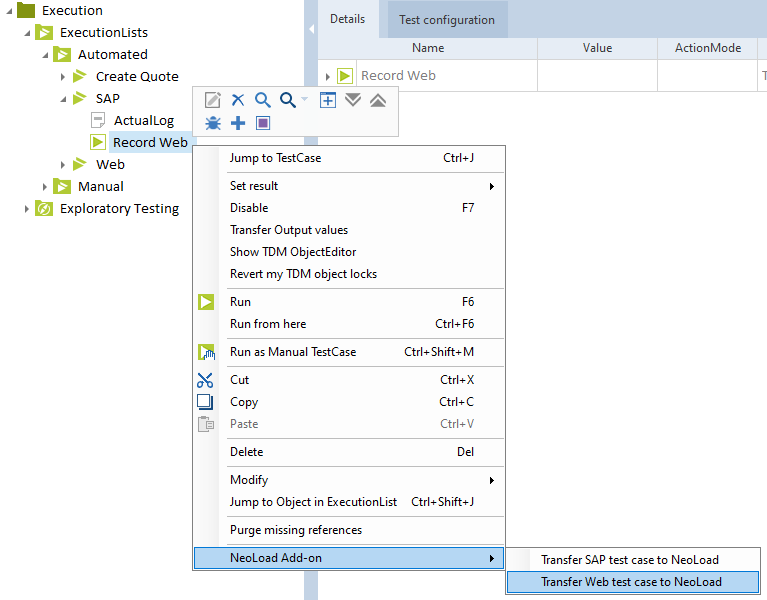Viewport: 767px width, 600px height.
Task: Open the Set result submenu
Action: [x=349, y=186]
